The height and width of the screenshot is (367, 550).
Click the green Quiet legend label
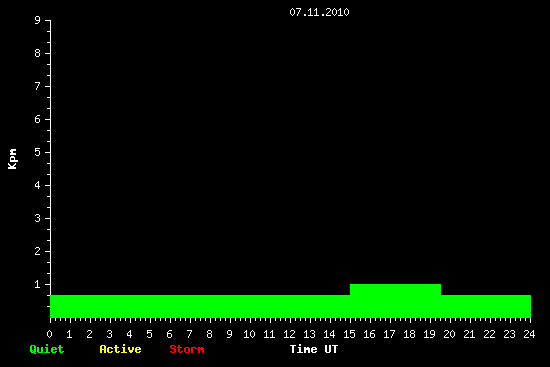47,349
